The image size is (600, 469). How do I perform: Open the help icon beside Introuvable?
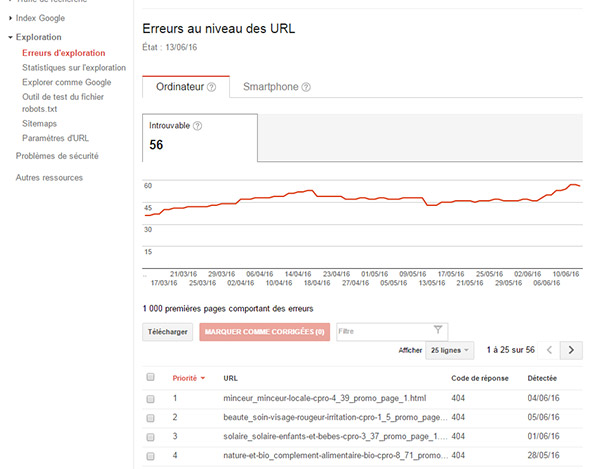197,126
